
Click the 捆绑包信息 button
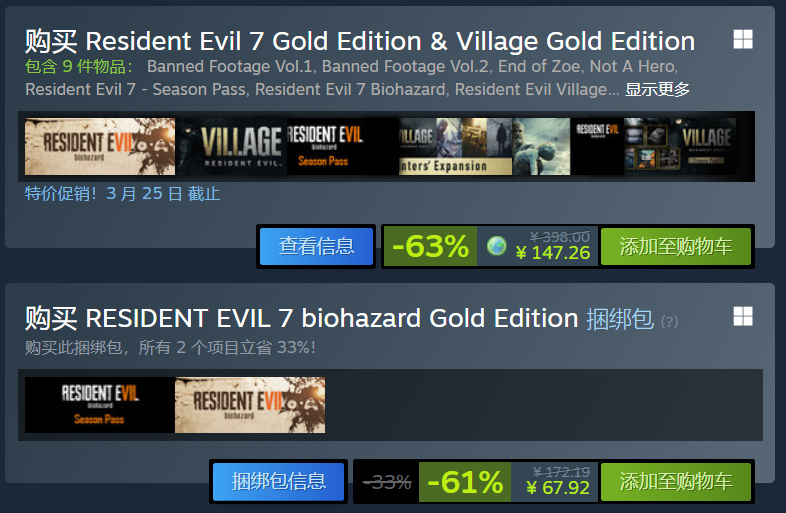[279, 481]
